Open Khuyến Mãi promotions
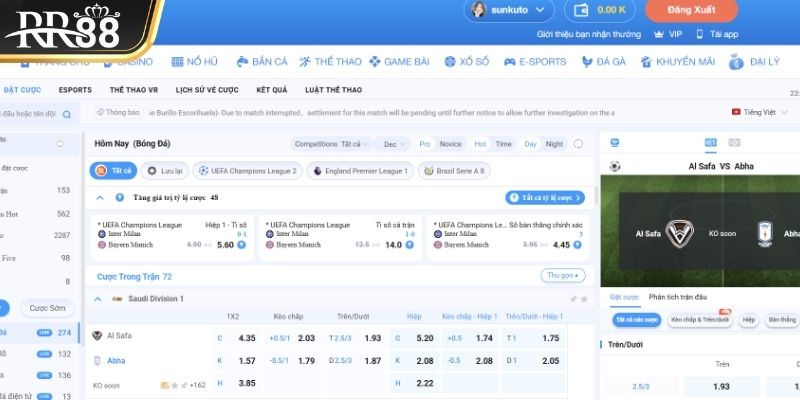The image size is (800, 400). coord(678,62)
